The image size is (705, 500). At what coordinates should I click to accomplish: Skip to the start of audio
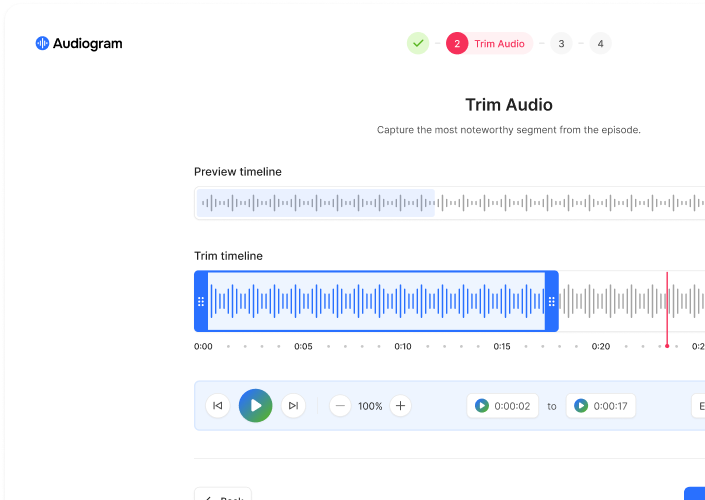(x=217, y=406)
